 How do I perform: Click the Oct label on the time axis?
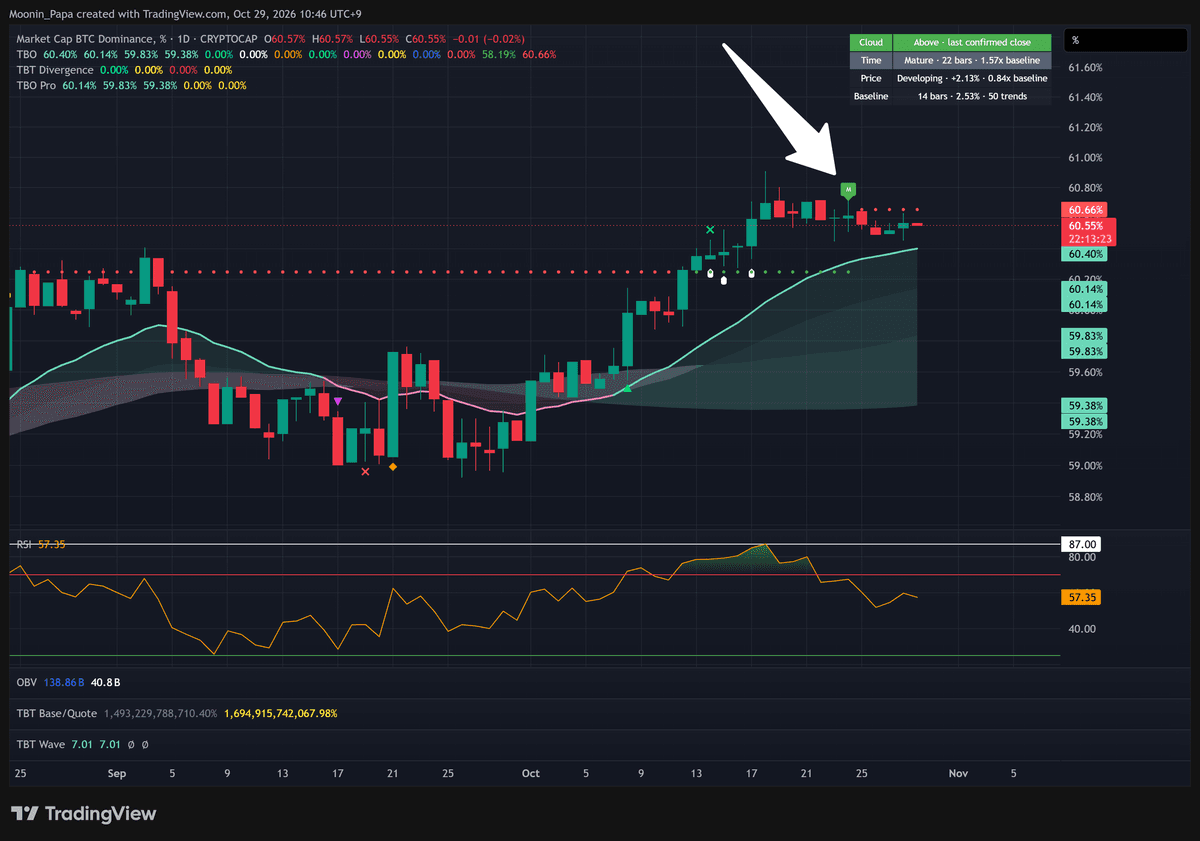[531, 773]
